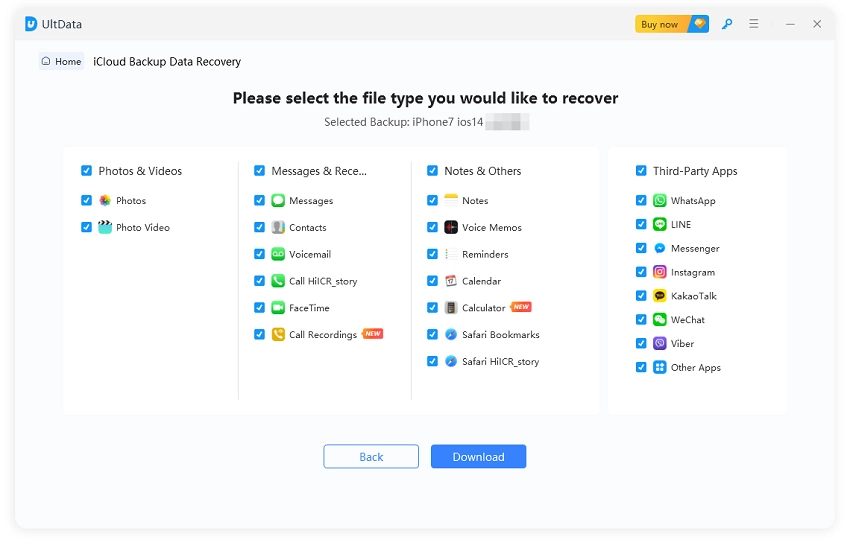Click the Buy now button

click(x=672, y=24)
